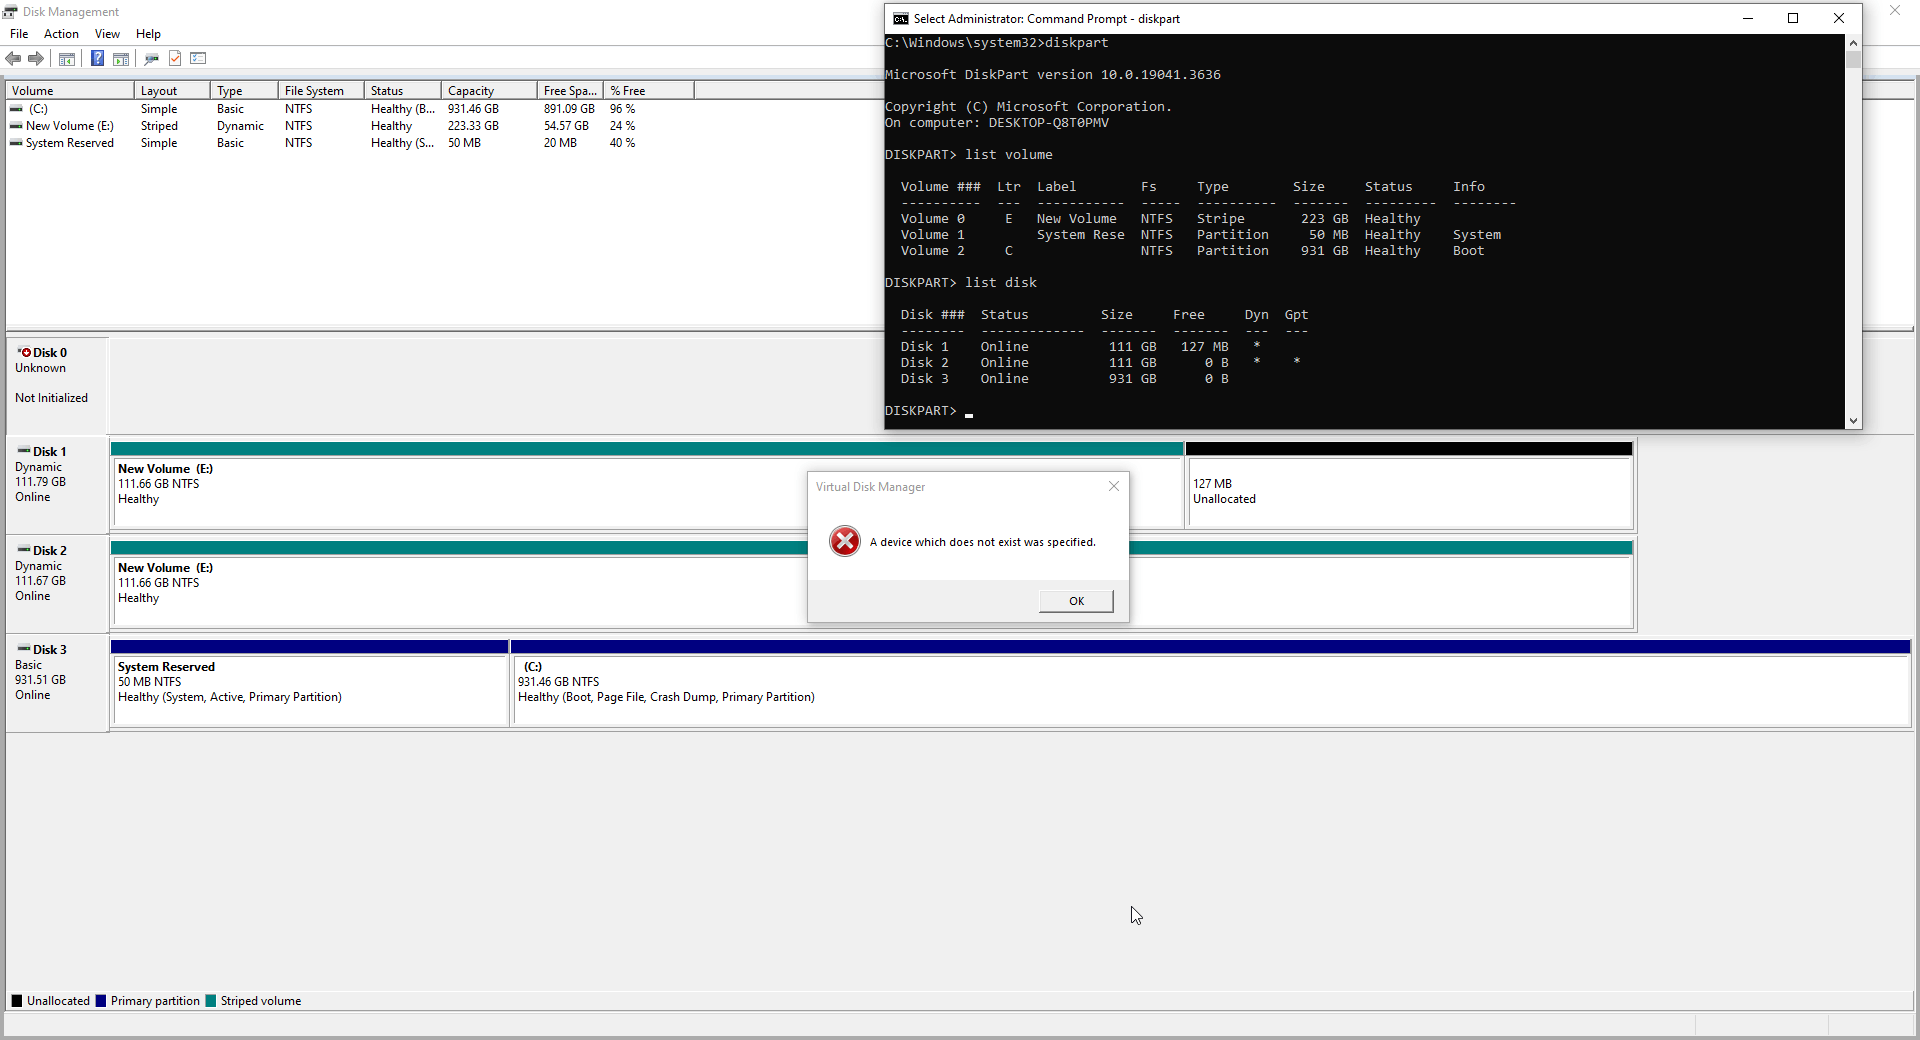Minimize the Command Prompt window

pyautogui.click(x=1748, y=18)
